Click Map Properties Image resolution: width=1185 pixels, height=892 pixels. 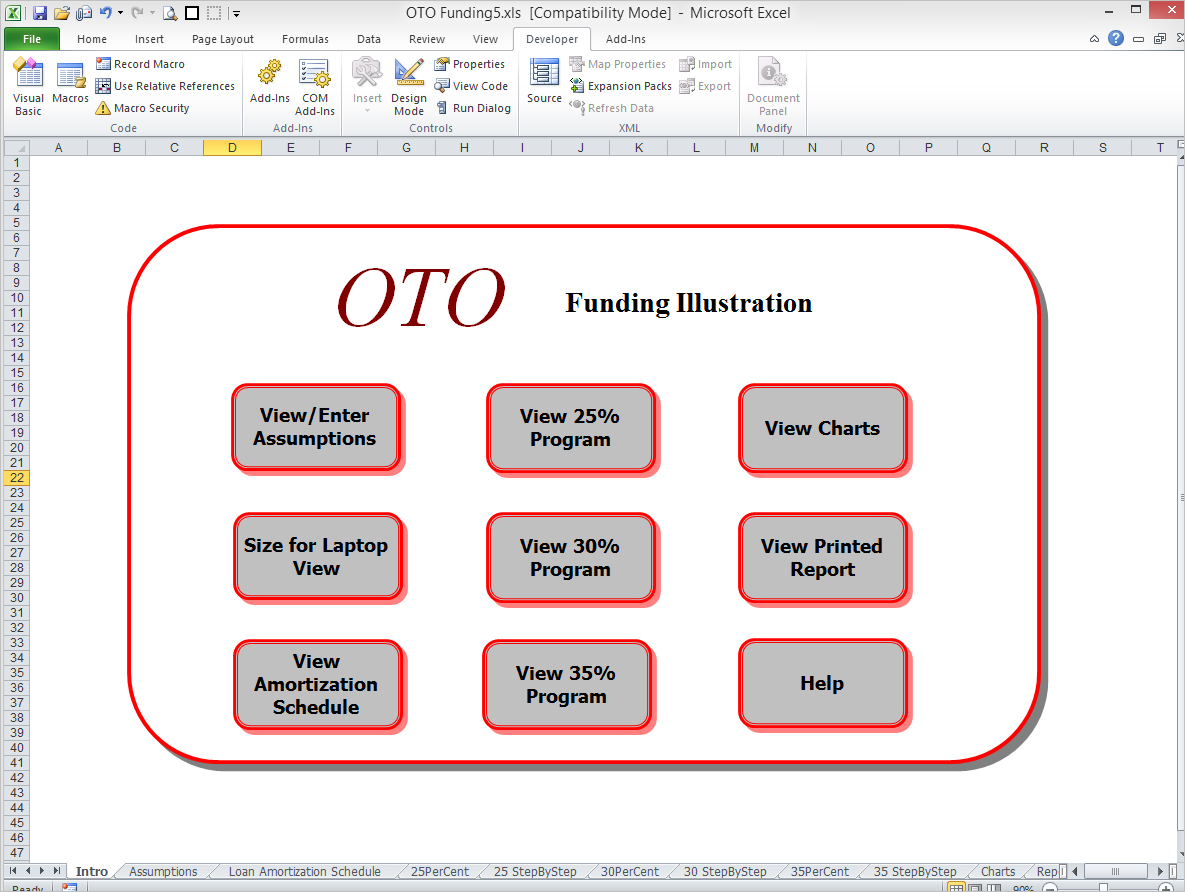[617, 64]
